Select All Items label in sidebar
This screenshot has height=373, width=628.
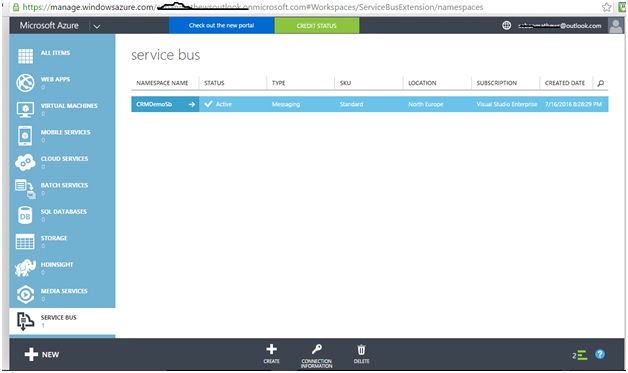(x=55, y=52)
